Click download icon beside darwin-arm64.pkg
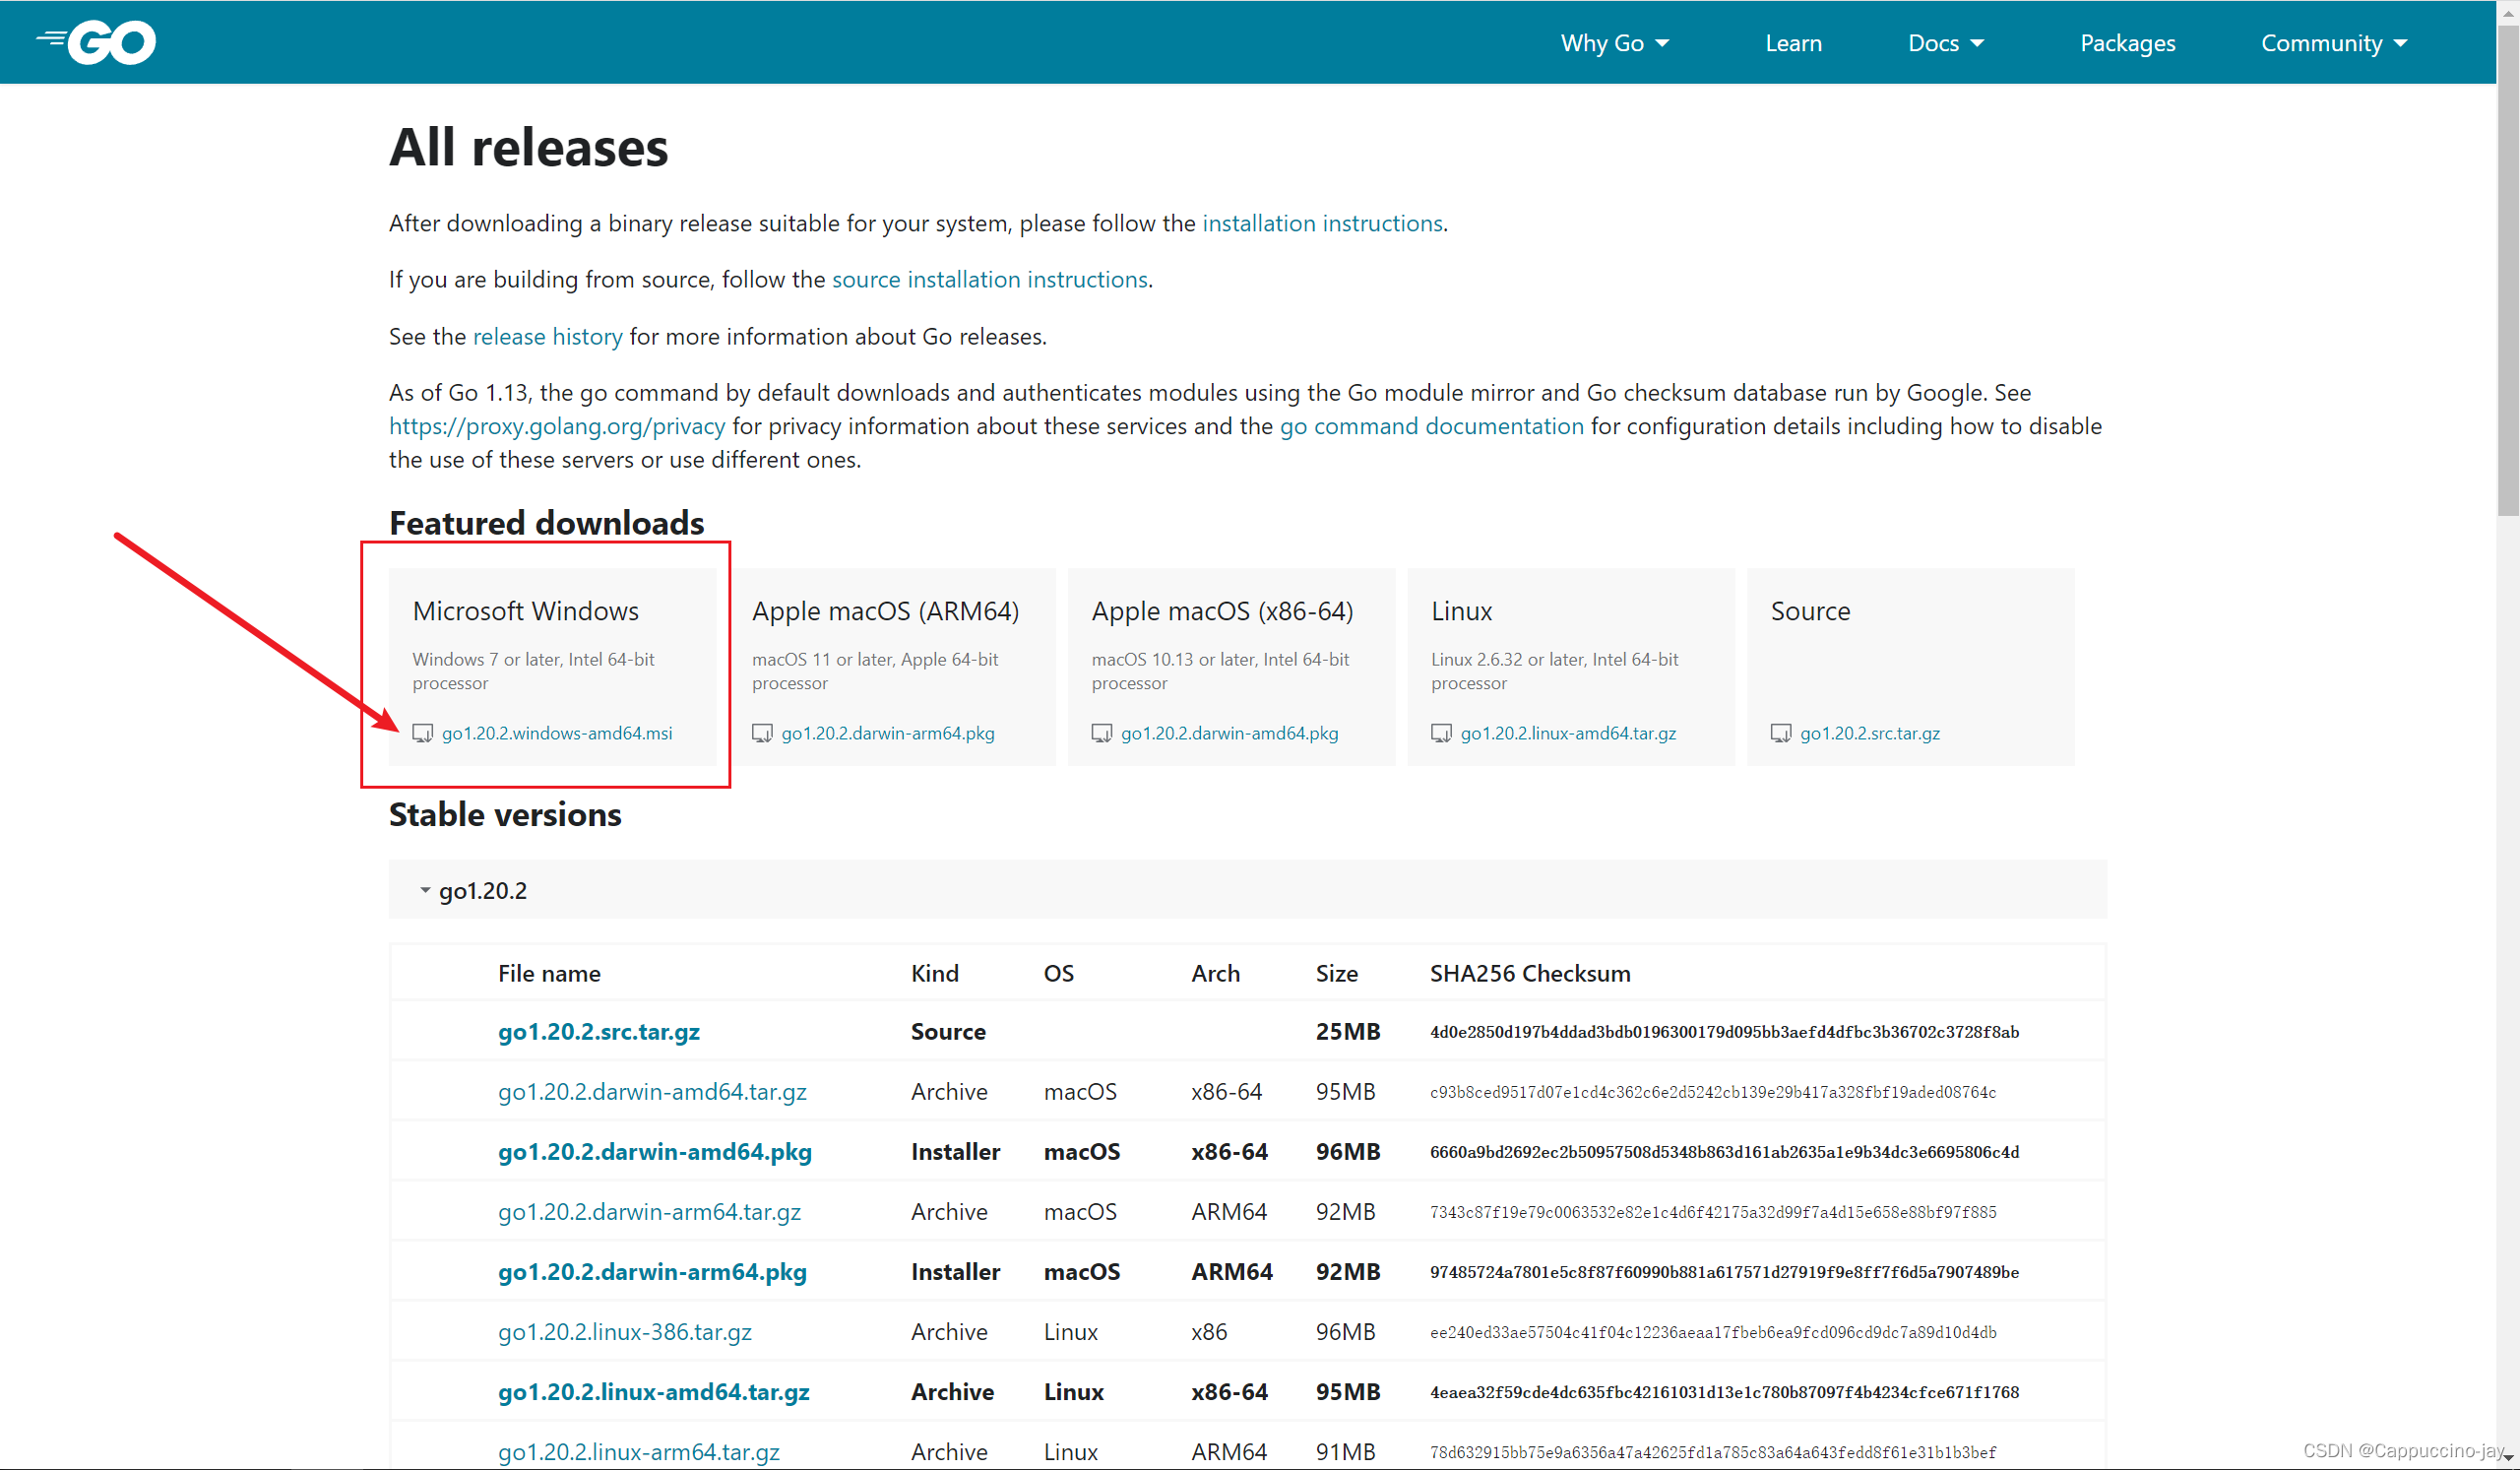The height and width of the screenshot is (1470, 2520). pos(762,733)
